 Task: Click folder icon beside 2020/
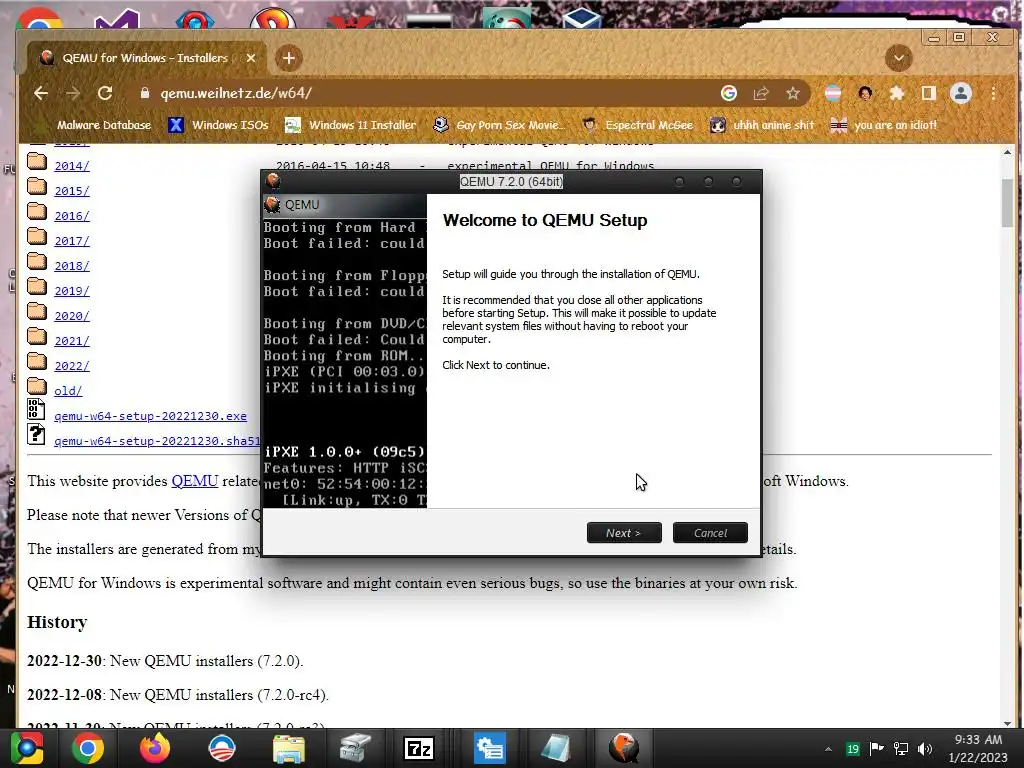click(x=37, y=312)
